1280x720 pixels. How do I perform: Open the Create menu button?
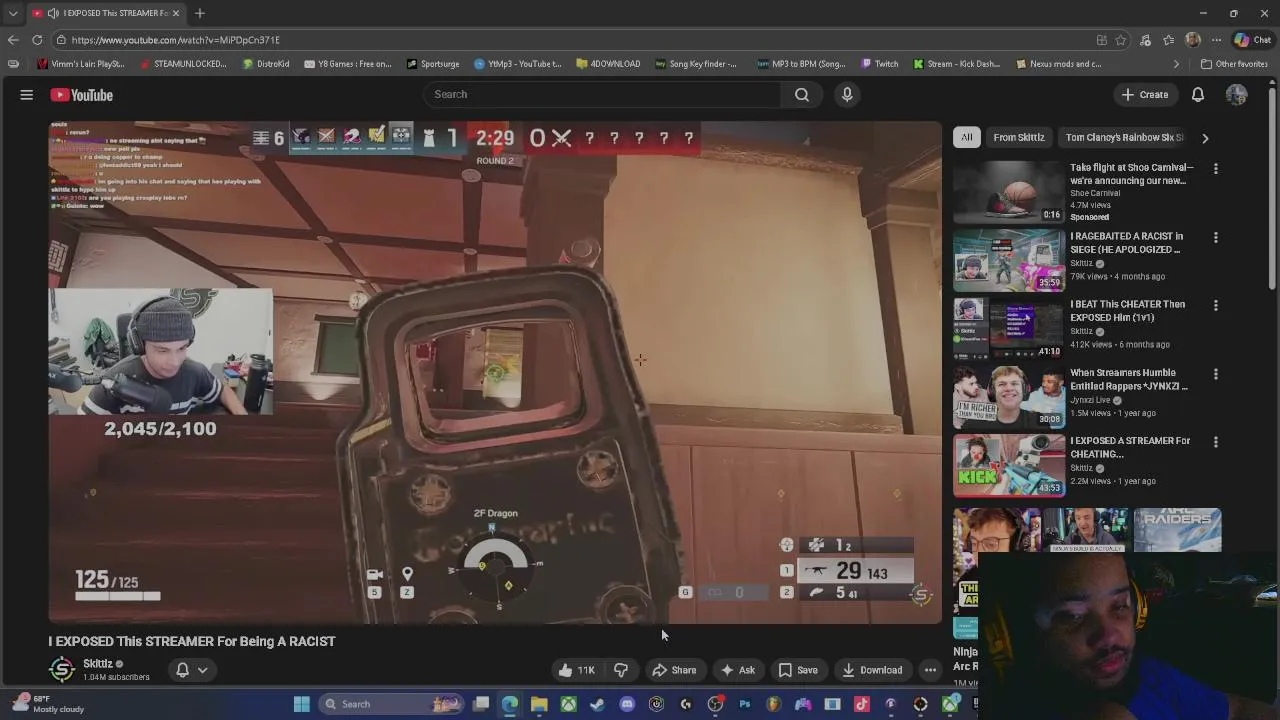point(1145,95)
